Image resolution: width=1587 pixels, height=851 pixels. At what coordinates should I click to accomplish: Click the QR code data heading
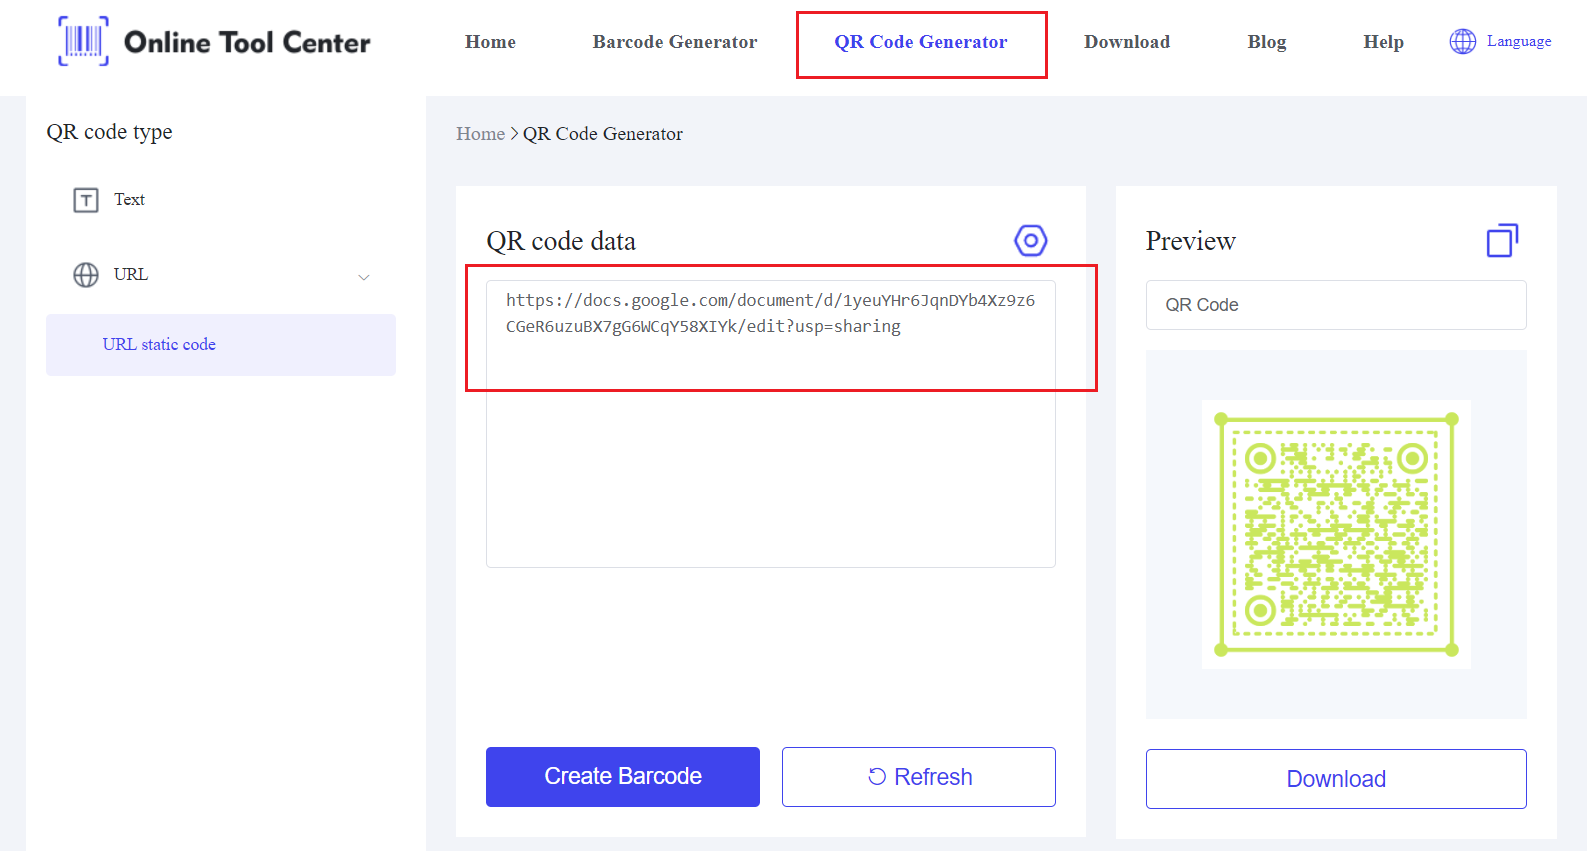tap(561, 241)
